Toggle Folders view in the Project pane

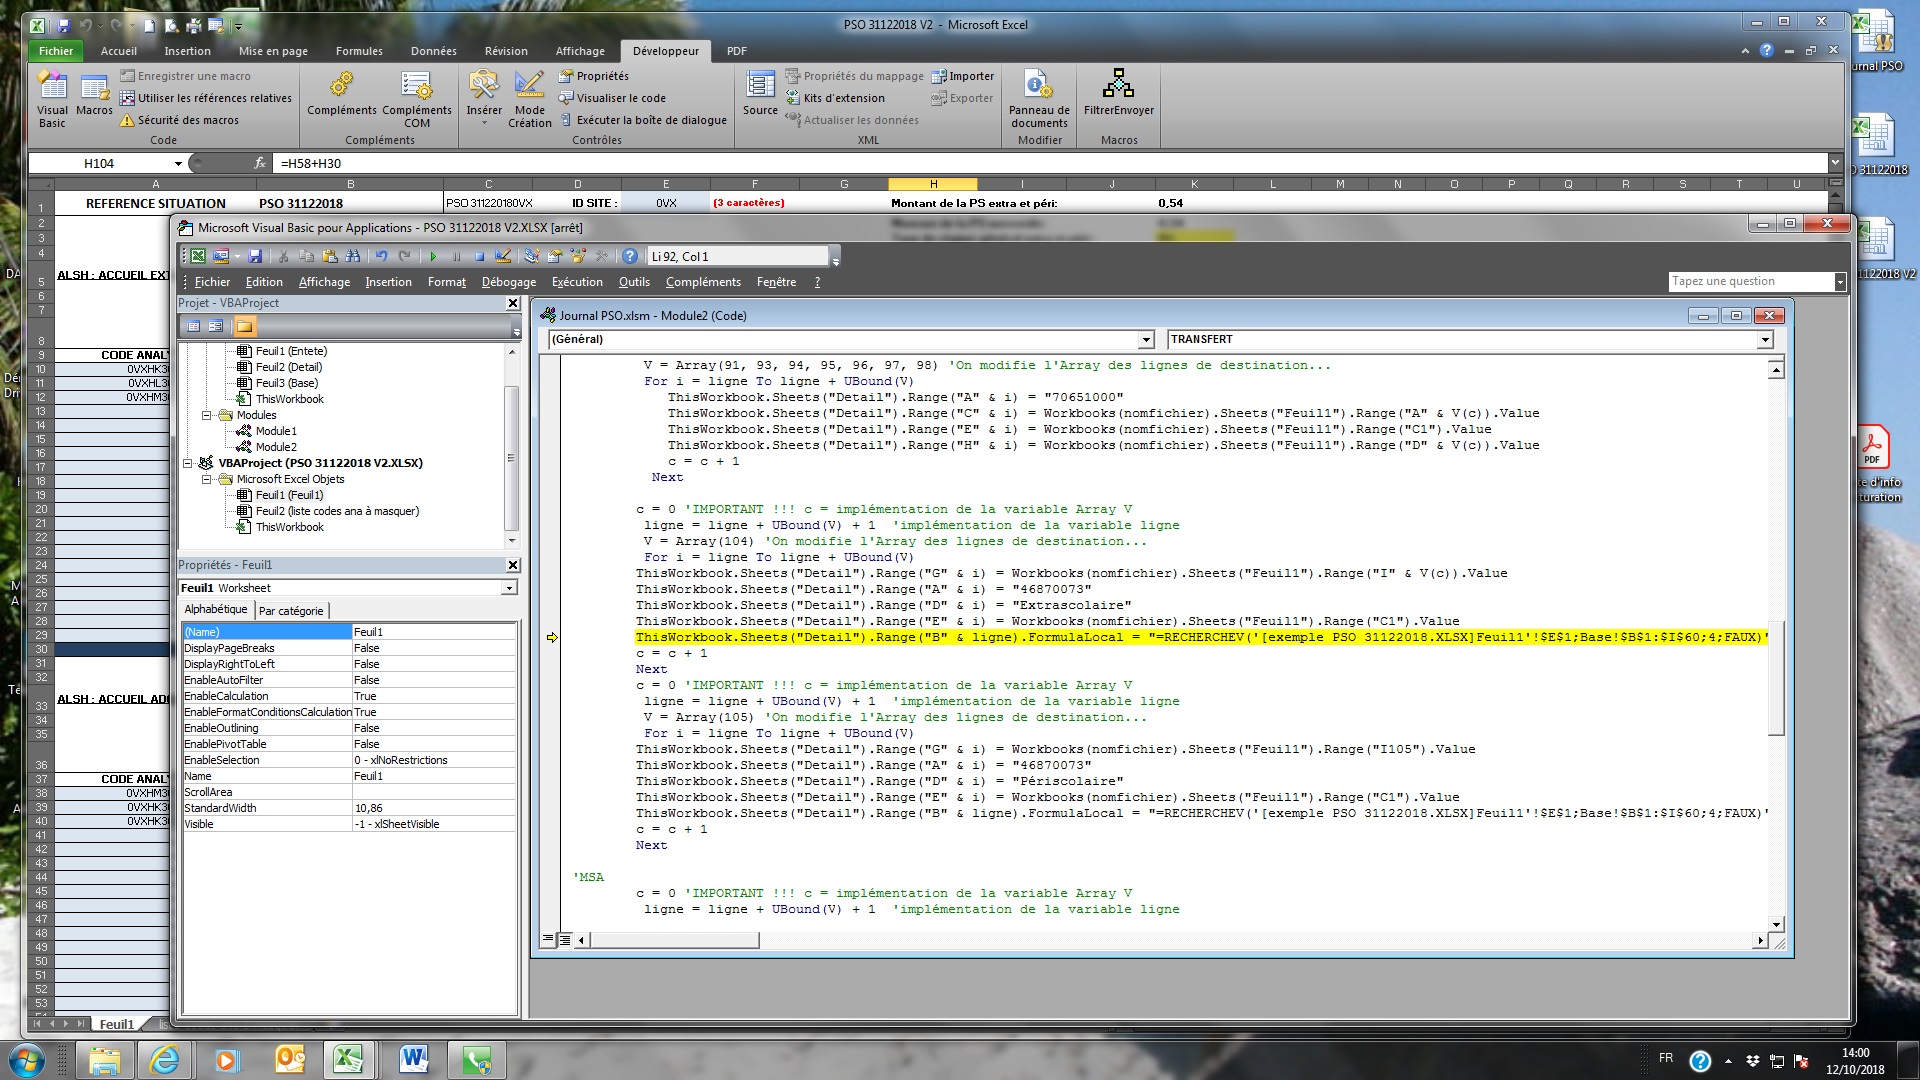[x=245, y=326]
